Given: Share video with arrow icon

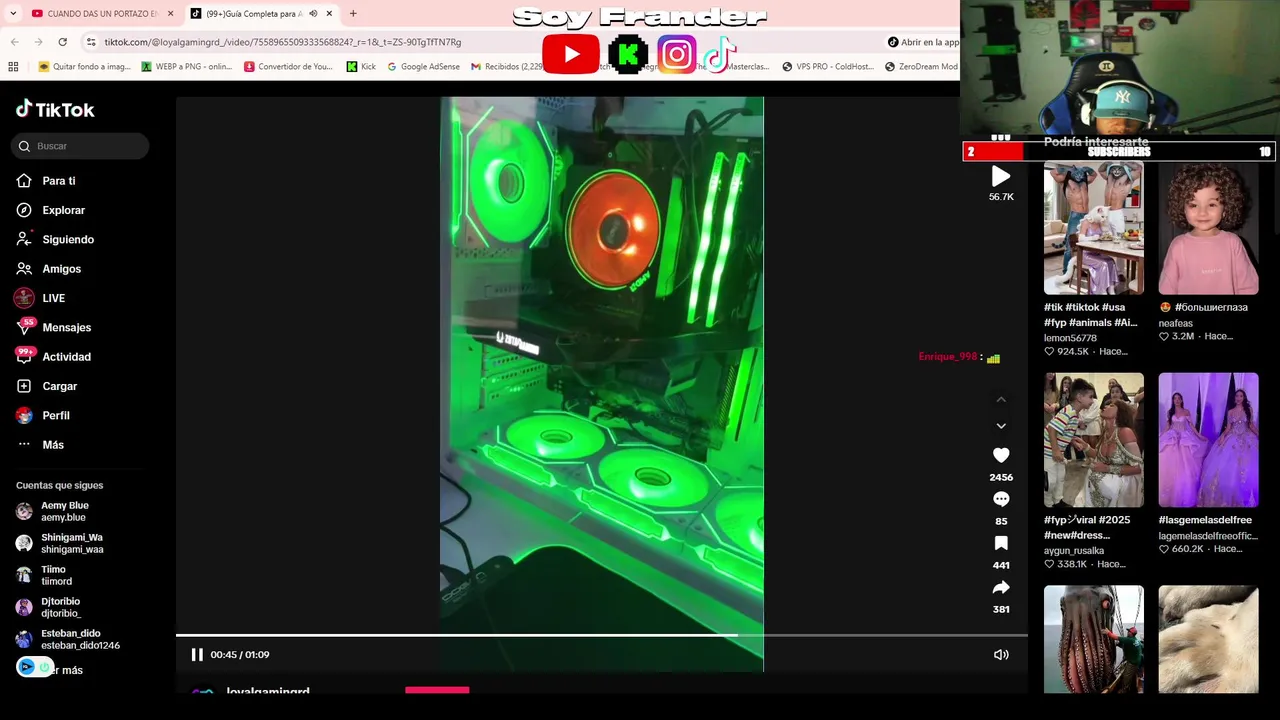Looking at the screenshot, I should pos(1001,587).
